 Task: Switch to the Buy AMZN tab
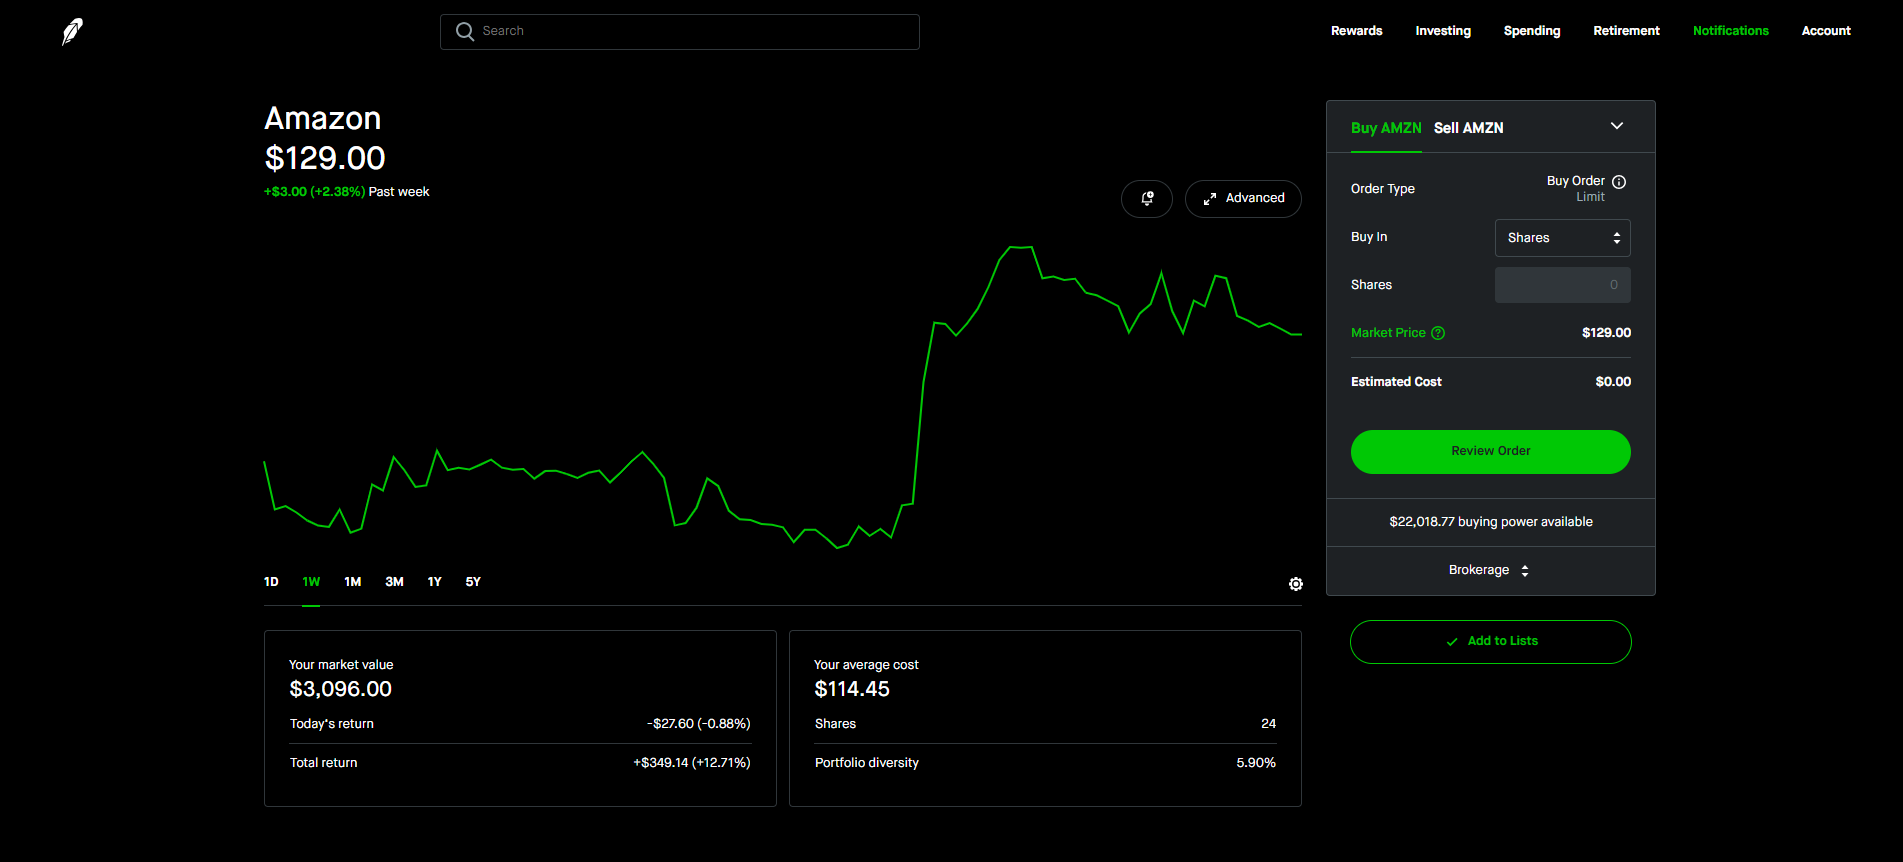click(1386, 128)
